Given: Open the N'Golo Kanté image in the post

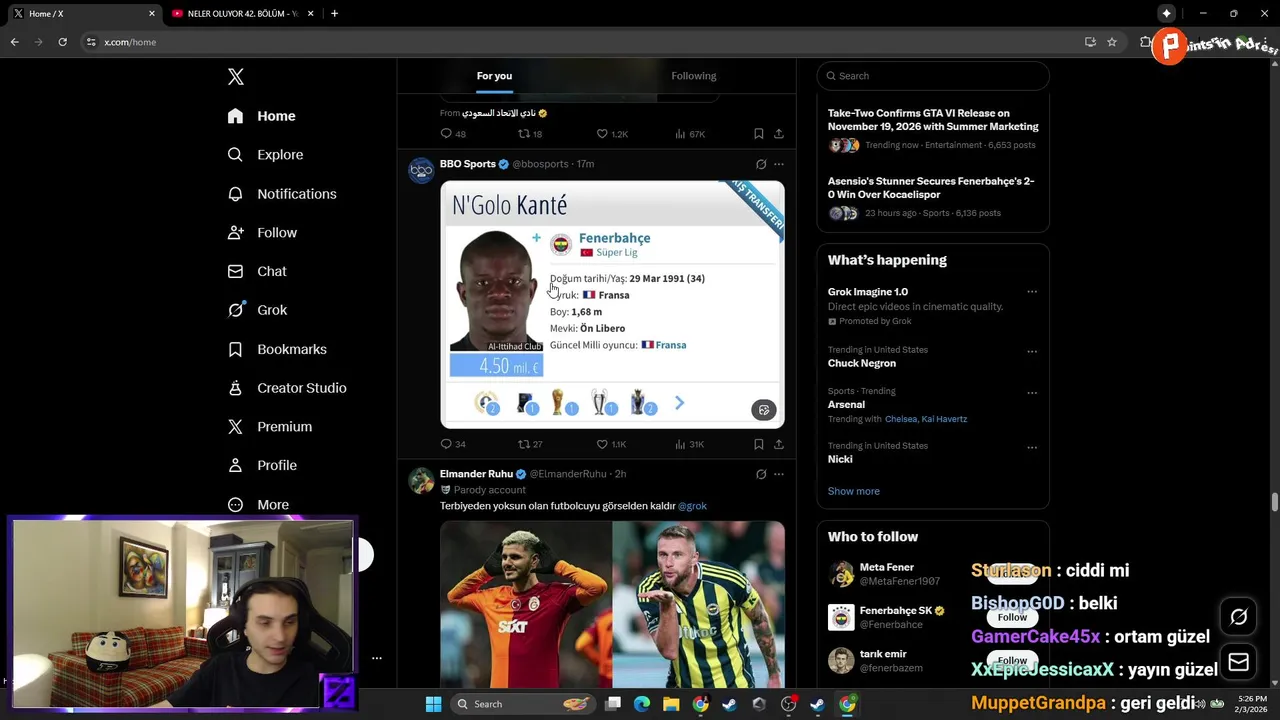Looking at the screenshot, I should (x=612, y=304).
